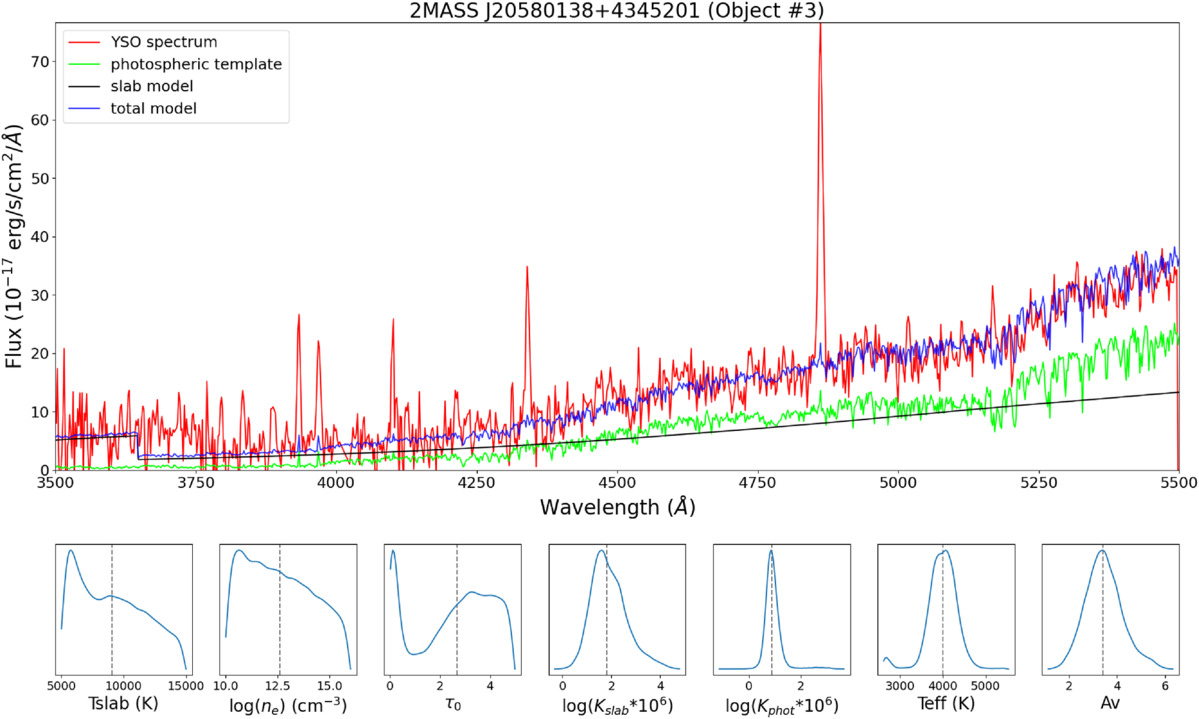Click tick label 3000 under Teff panel
This screenshot has width=1199, height=719.
pyautogui.click(x=900, y=685)
